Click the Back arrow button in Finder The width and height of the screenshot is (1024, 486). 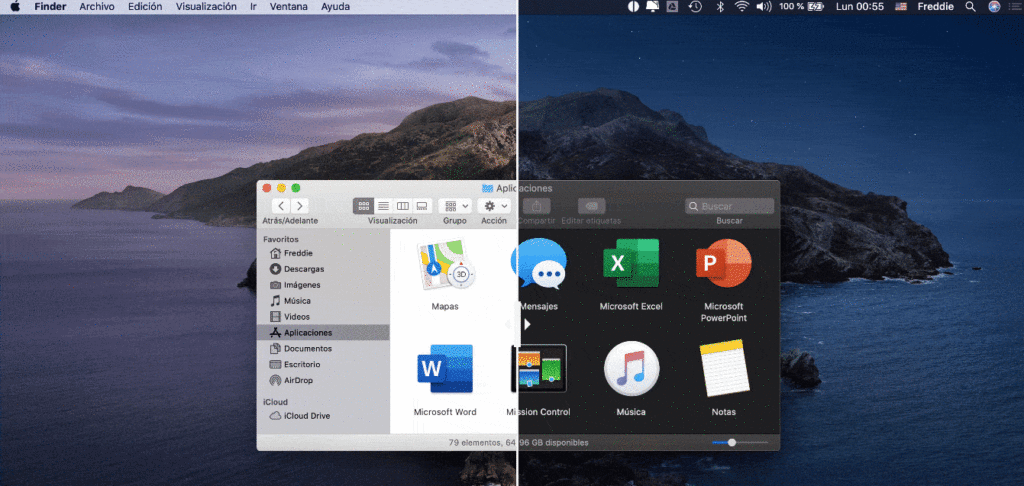click(x=281, y=205)
